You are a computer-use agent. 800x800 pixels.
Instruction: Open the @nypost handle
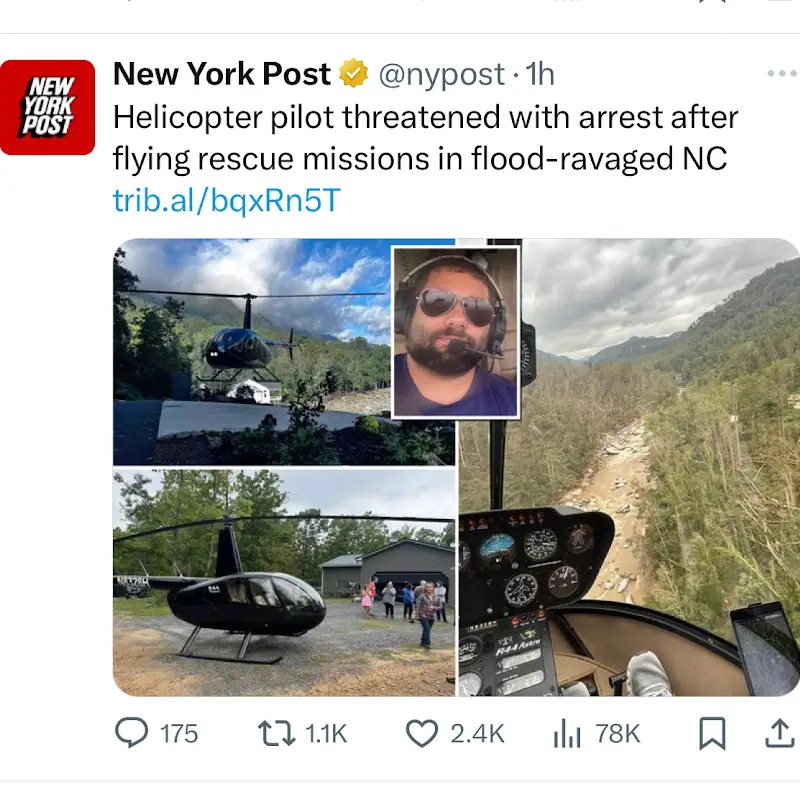pos(441,74)
